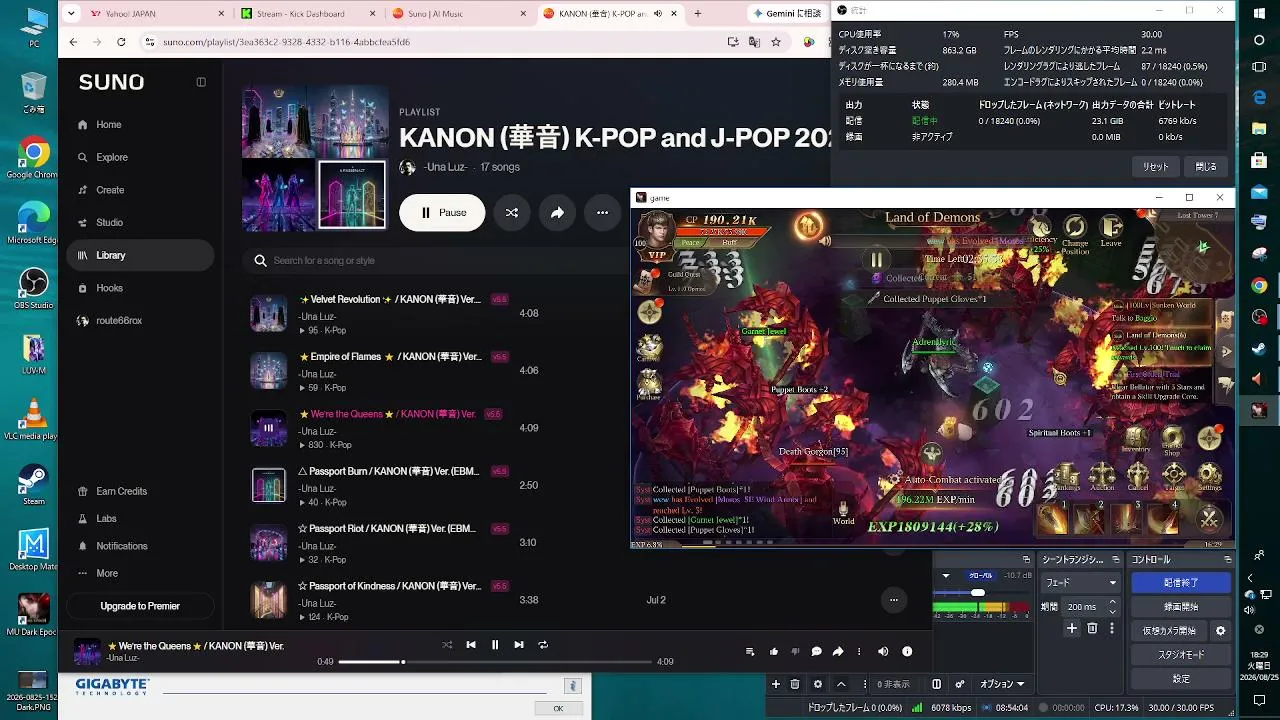Mute the Suno player volume
The height and width of the screenshot is (720, 1280).
pyautogui.click(x=883, y=652)
